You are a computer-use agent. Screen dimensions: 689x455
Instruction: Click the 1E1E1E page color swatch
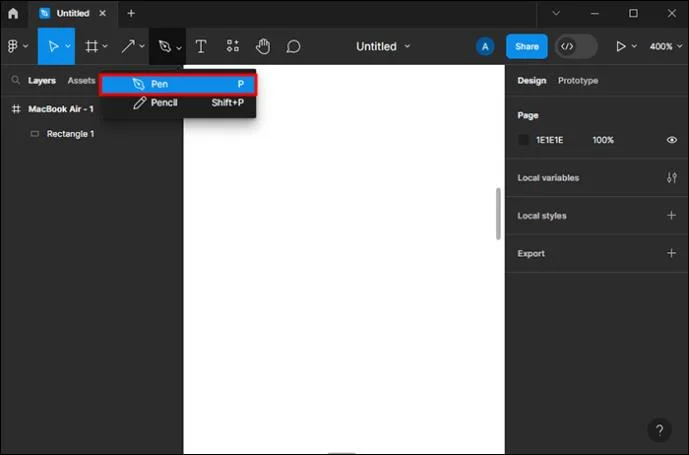523,140
